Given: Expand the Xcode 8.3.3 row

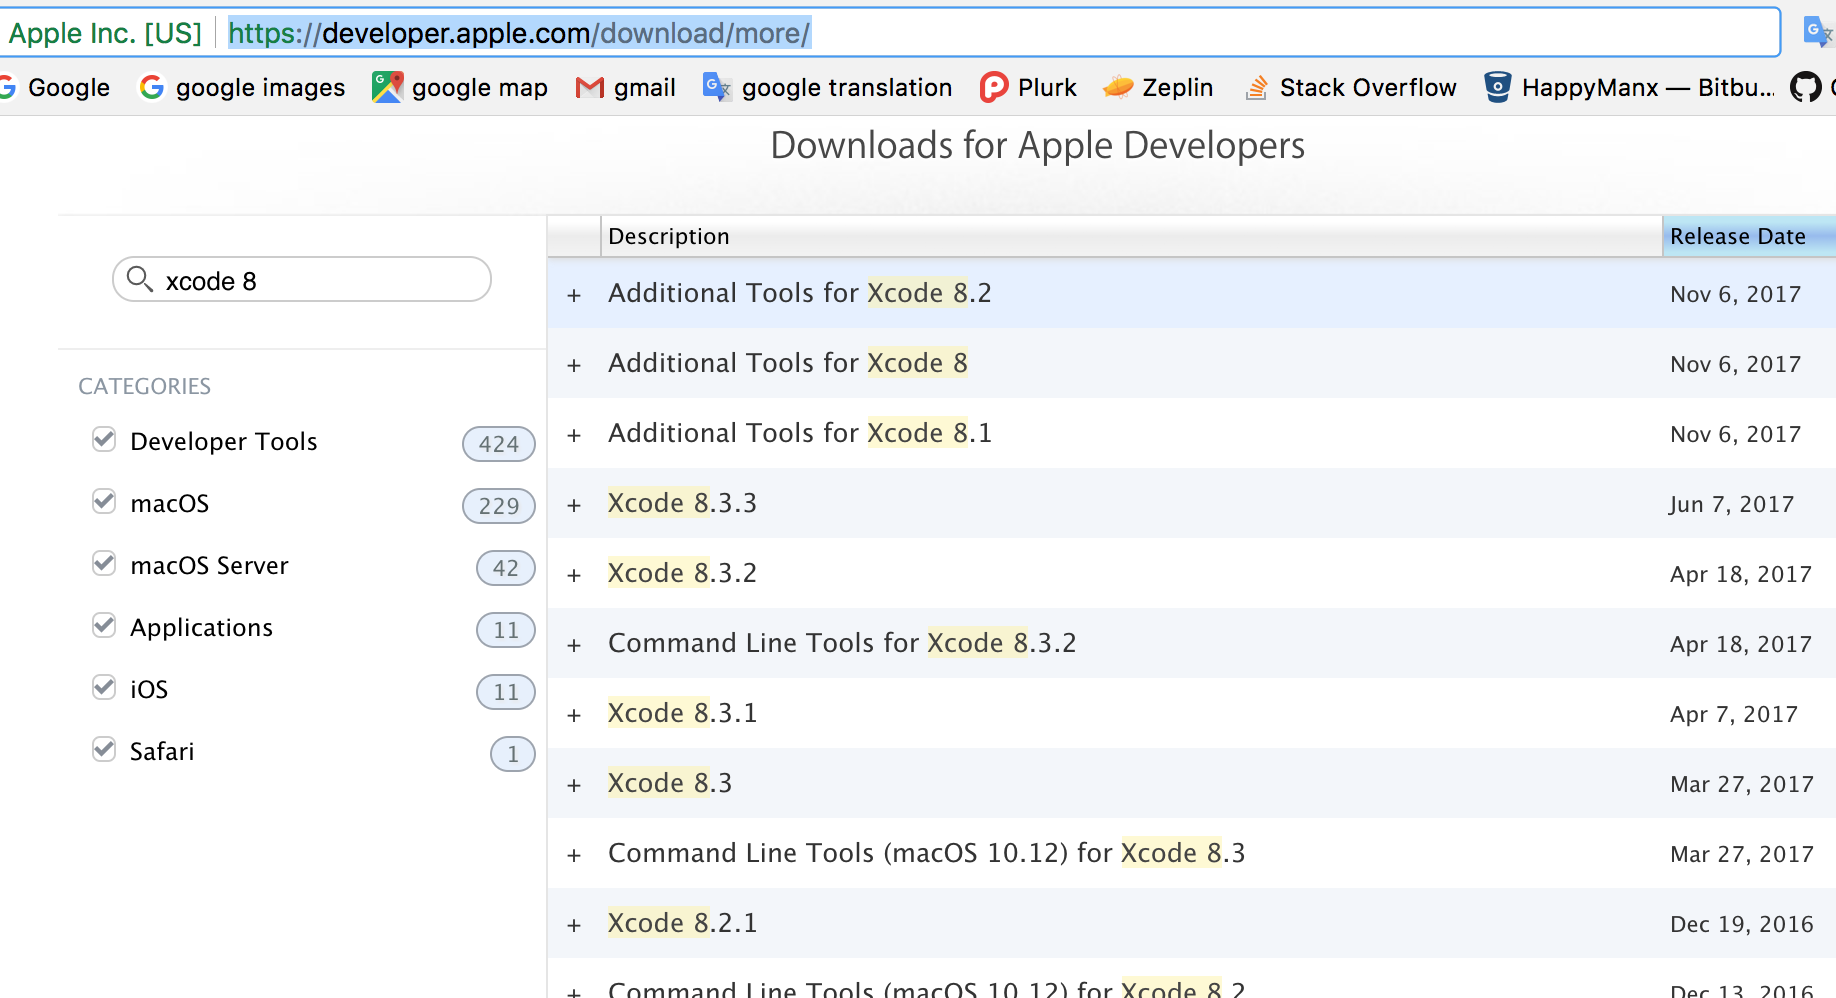Looking at the screenshot, I should (574, 505).
